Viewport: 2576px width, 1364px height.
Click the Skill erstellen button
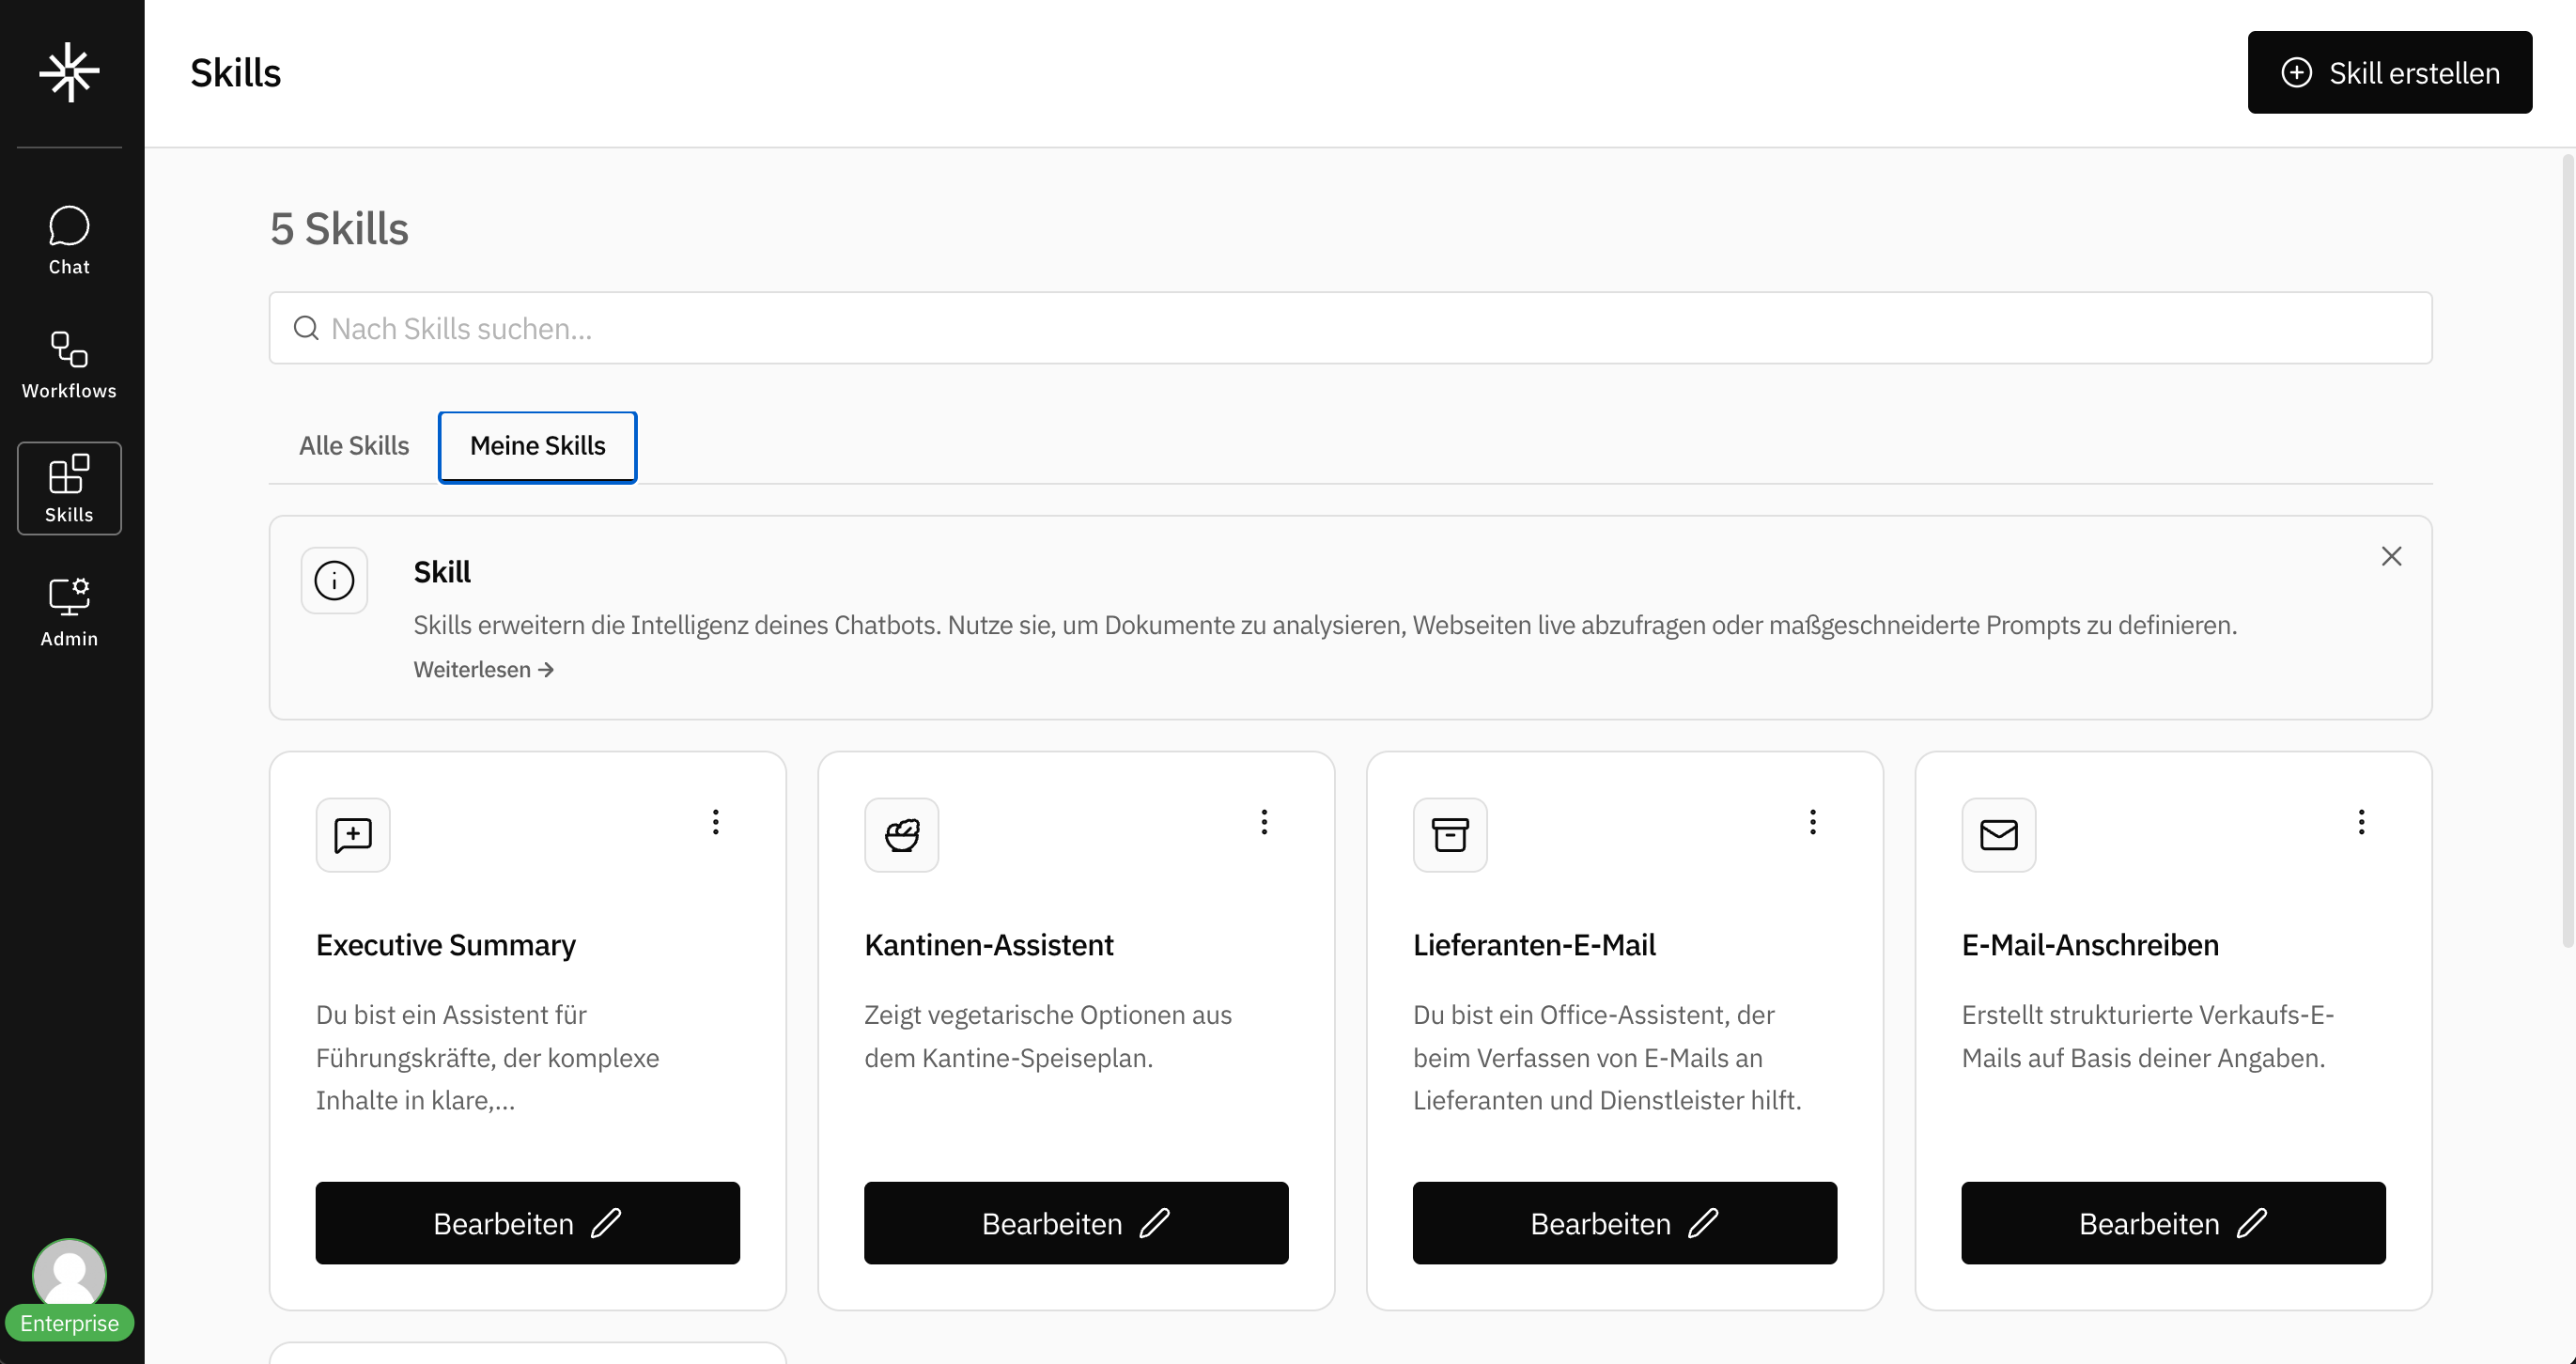(2389, 72)
